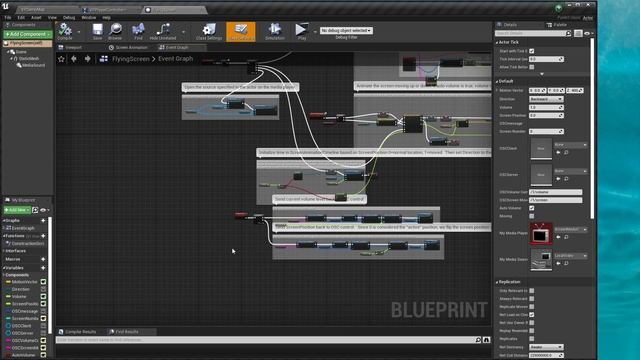Click browse magnifier under My Media Source
Screen dimensions: 640x360
(x=566, y=263)
